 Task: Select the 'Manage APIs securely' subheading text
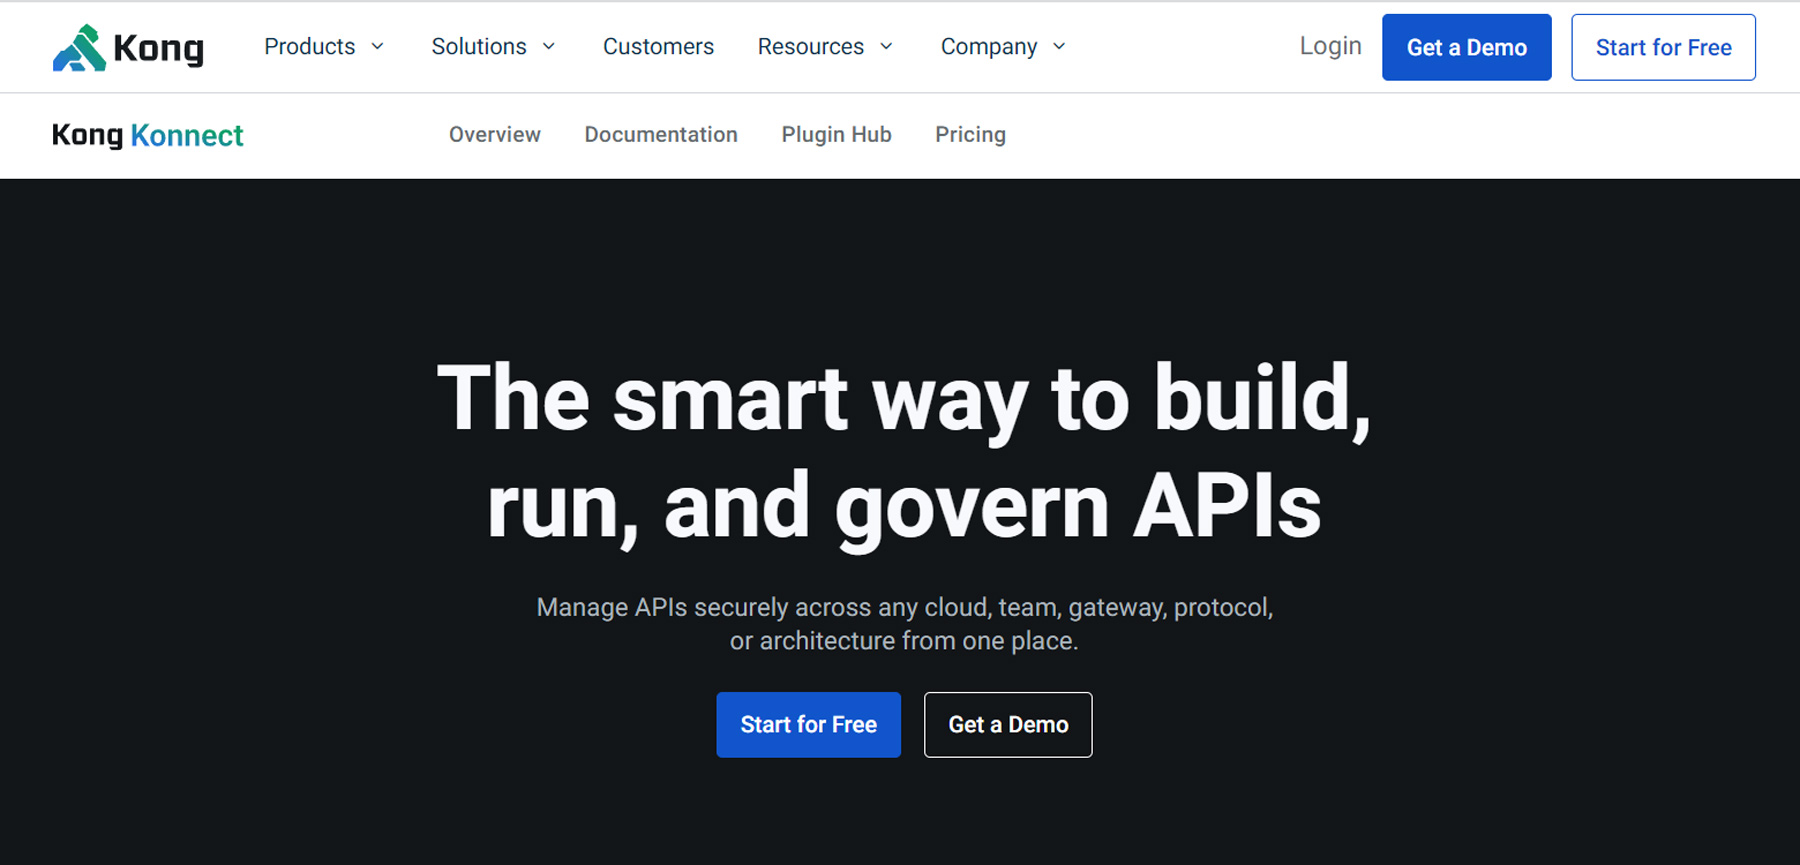coord(904,624)
